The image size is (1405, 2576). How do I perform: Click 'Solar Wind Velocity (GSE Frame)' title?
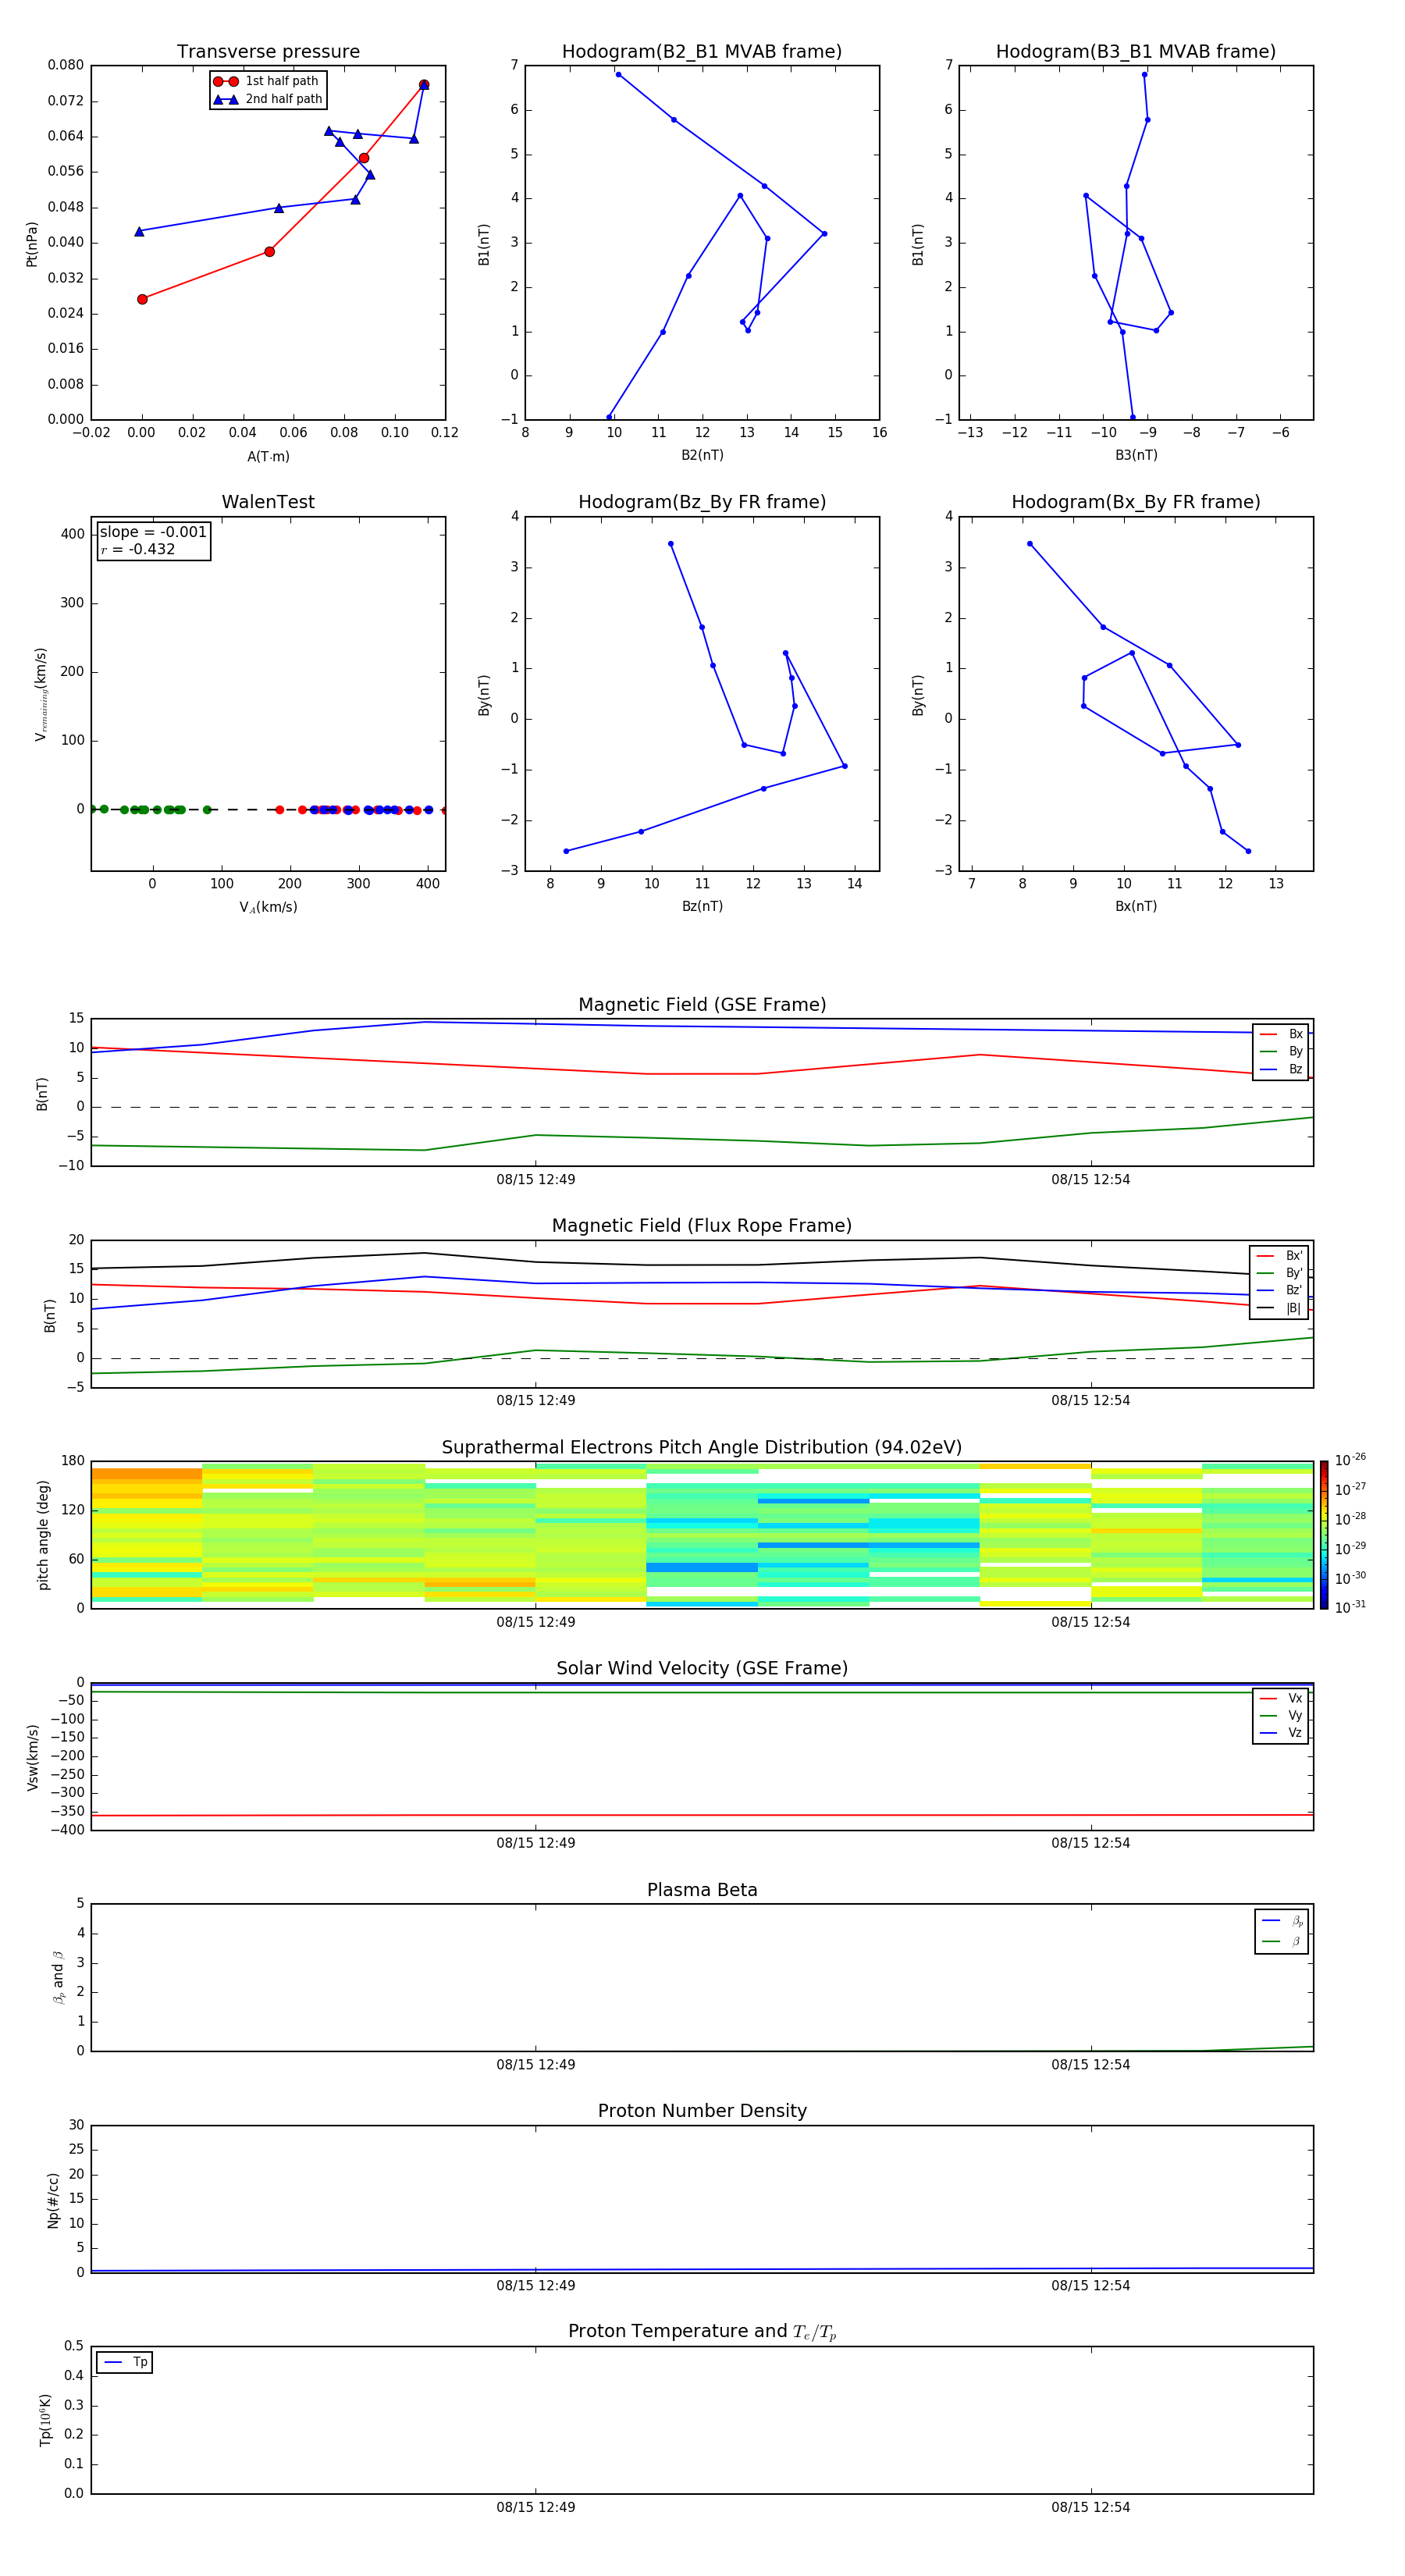click(x=702, y=1668)
